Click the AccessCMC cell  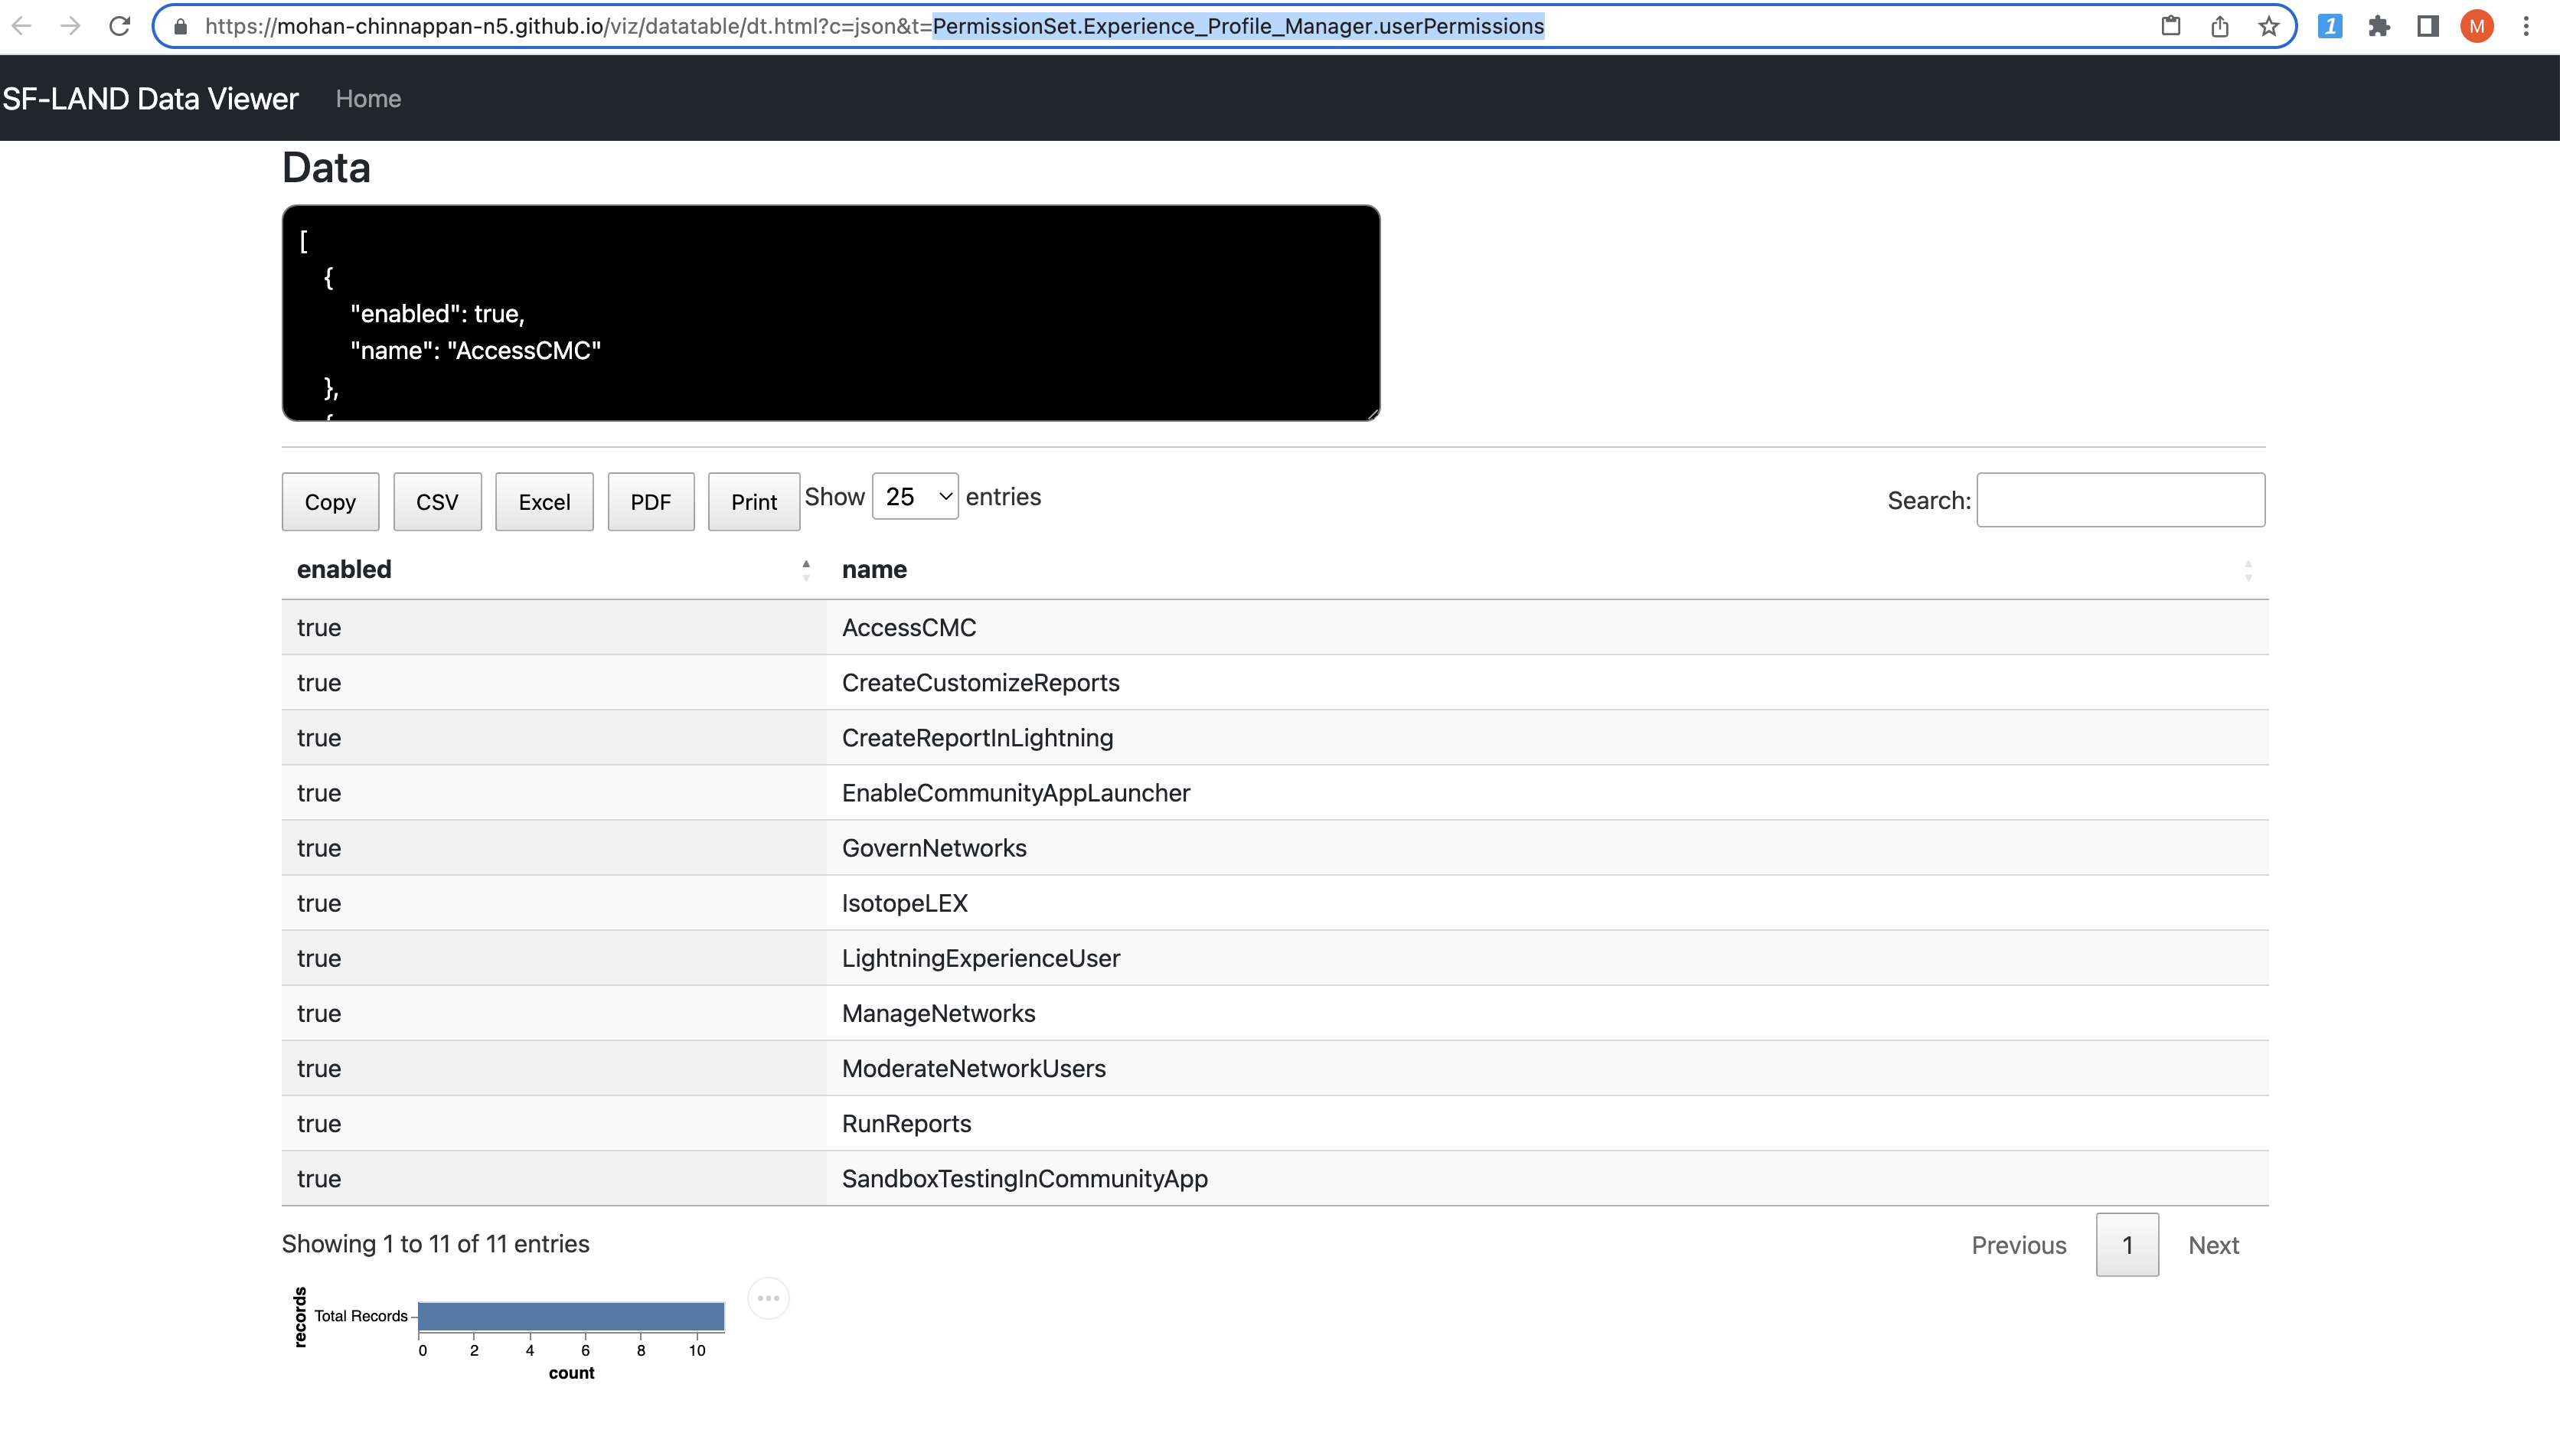click(1547, 627)
